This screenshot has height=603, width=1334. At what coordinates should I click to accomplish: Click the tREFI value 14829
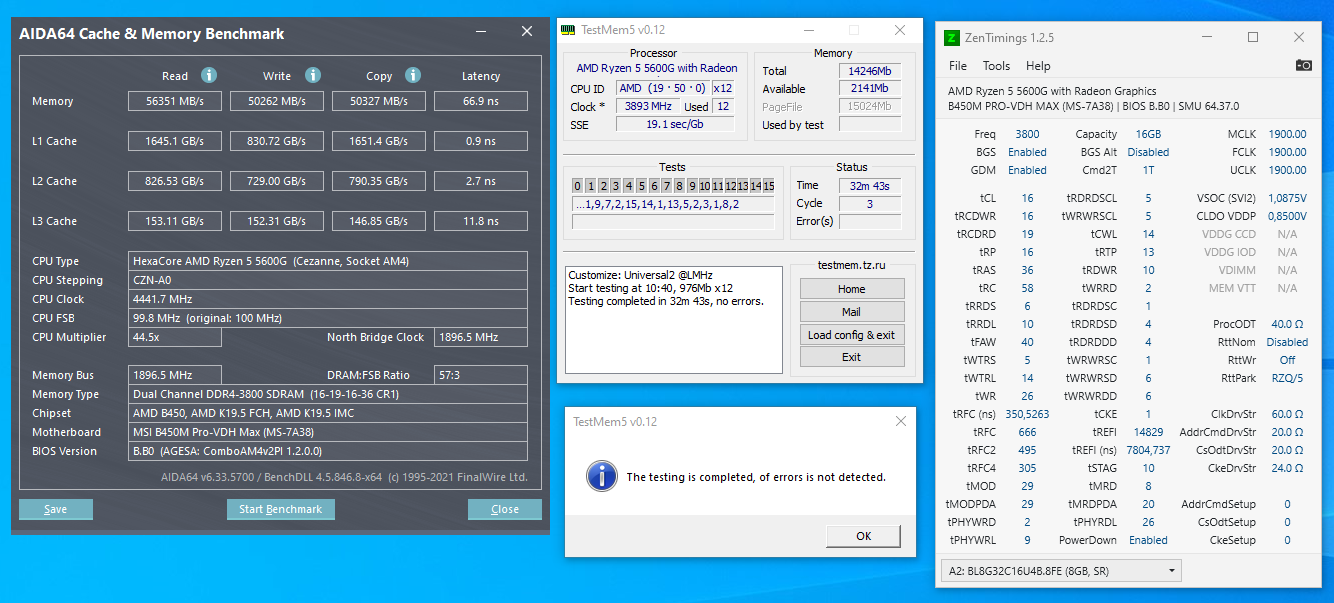point(1148,432)
